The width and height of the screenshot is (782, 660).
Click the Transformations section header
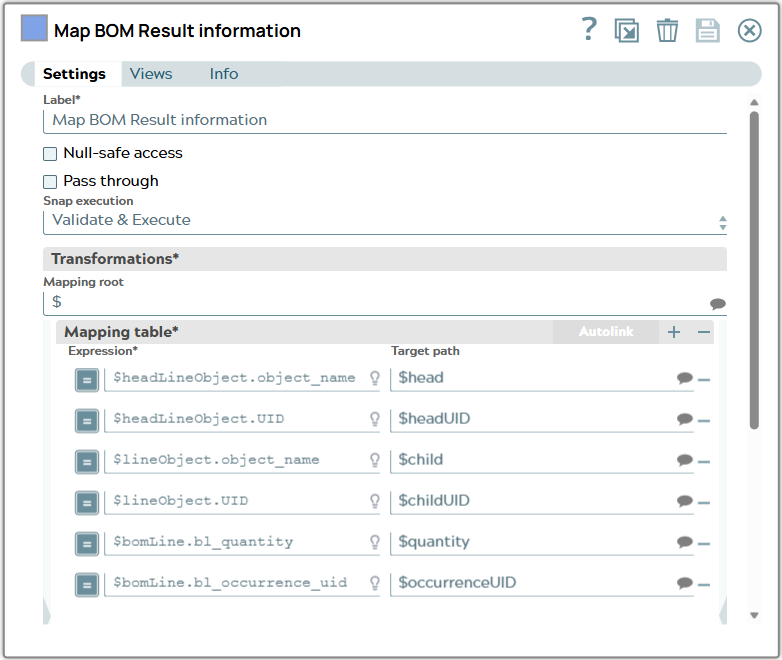point(385,259)
